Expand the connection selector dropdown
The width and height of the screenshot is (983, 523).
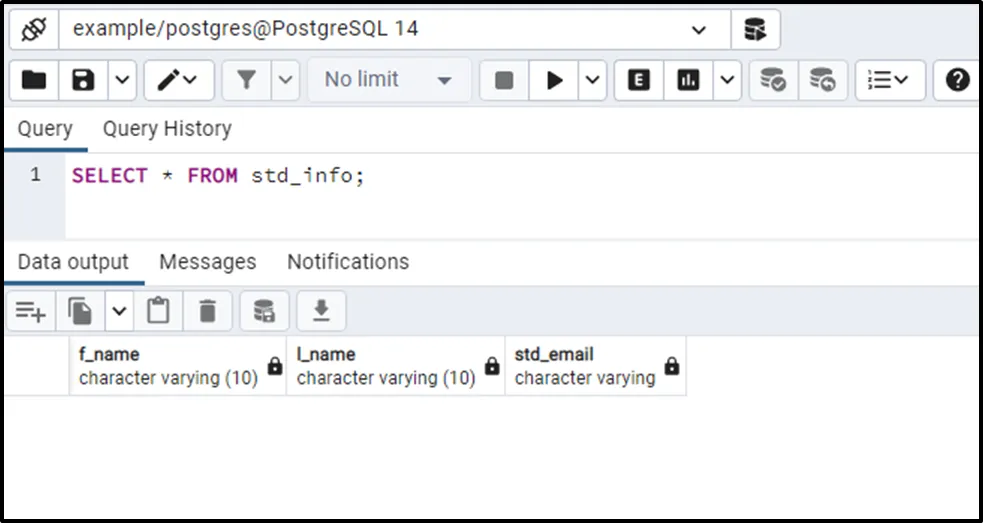(698, 30)
